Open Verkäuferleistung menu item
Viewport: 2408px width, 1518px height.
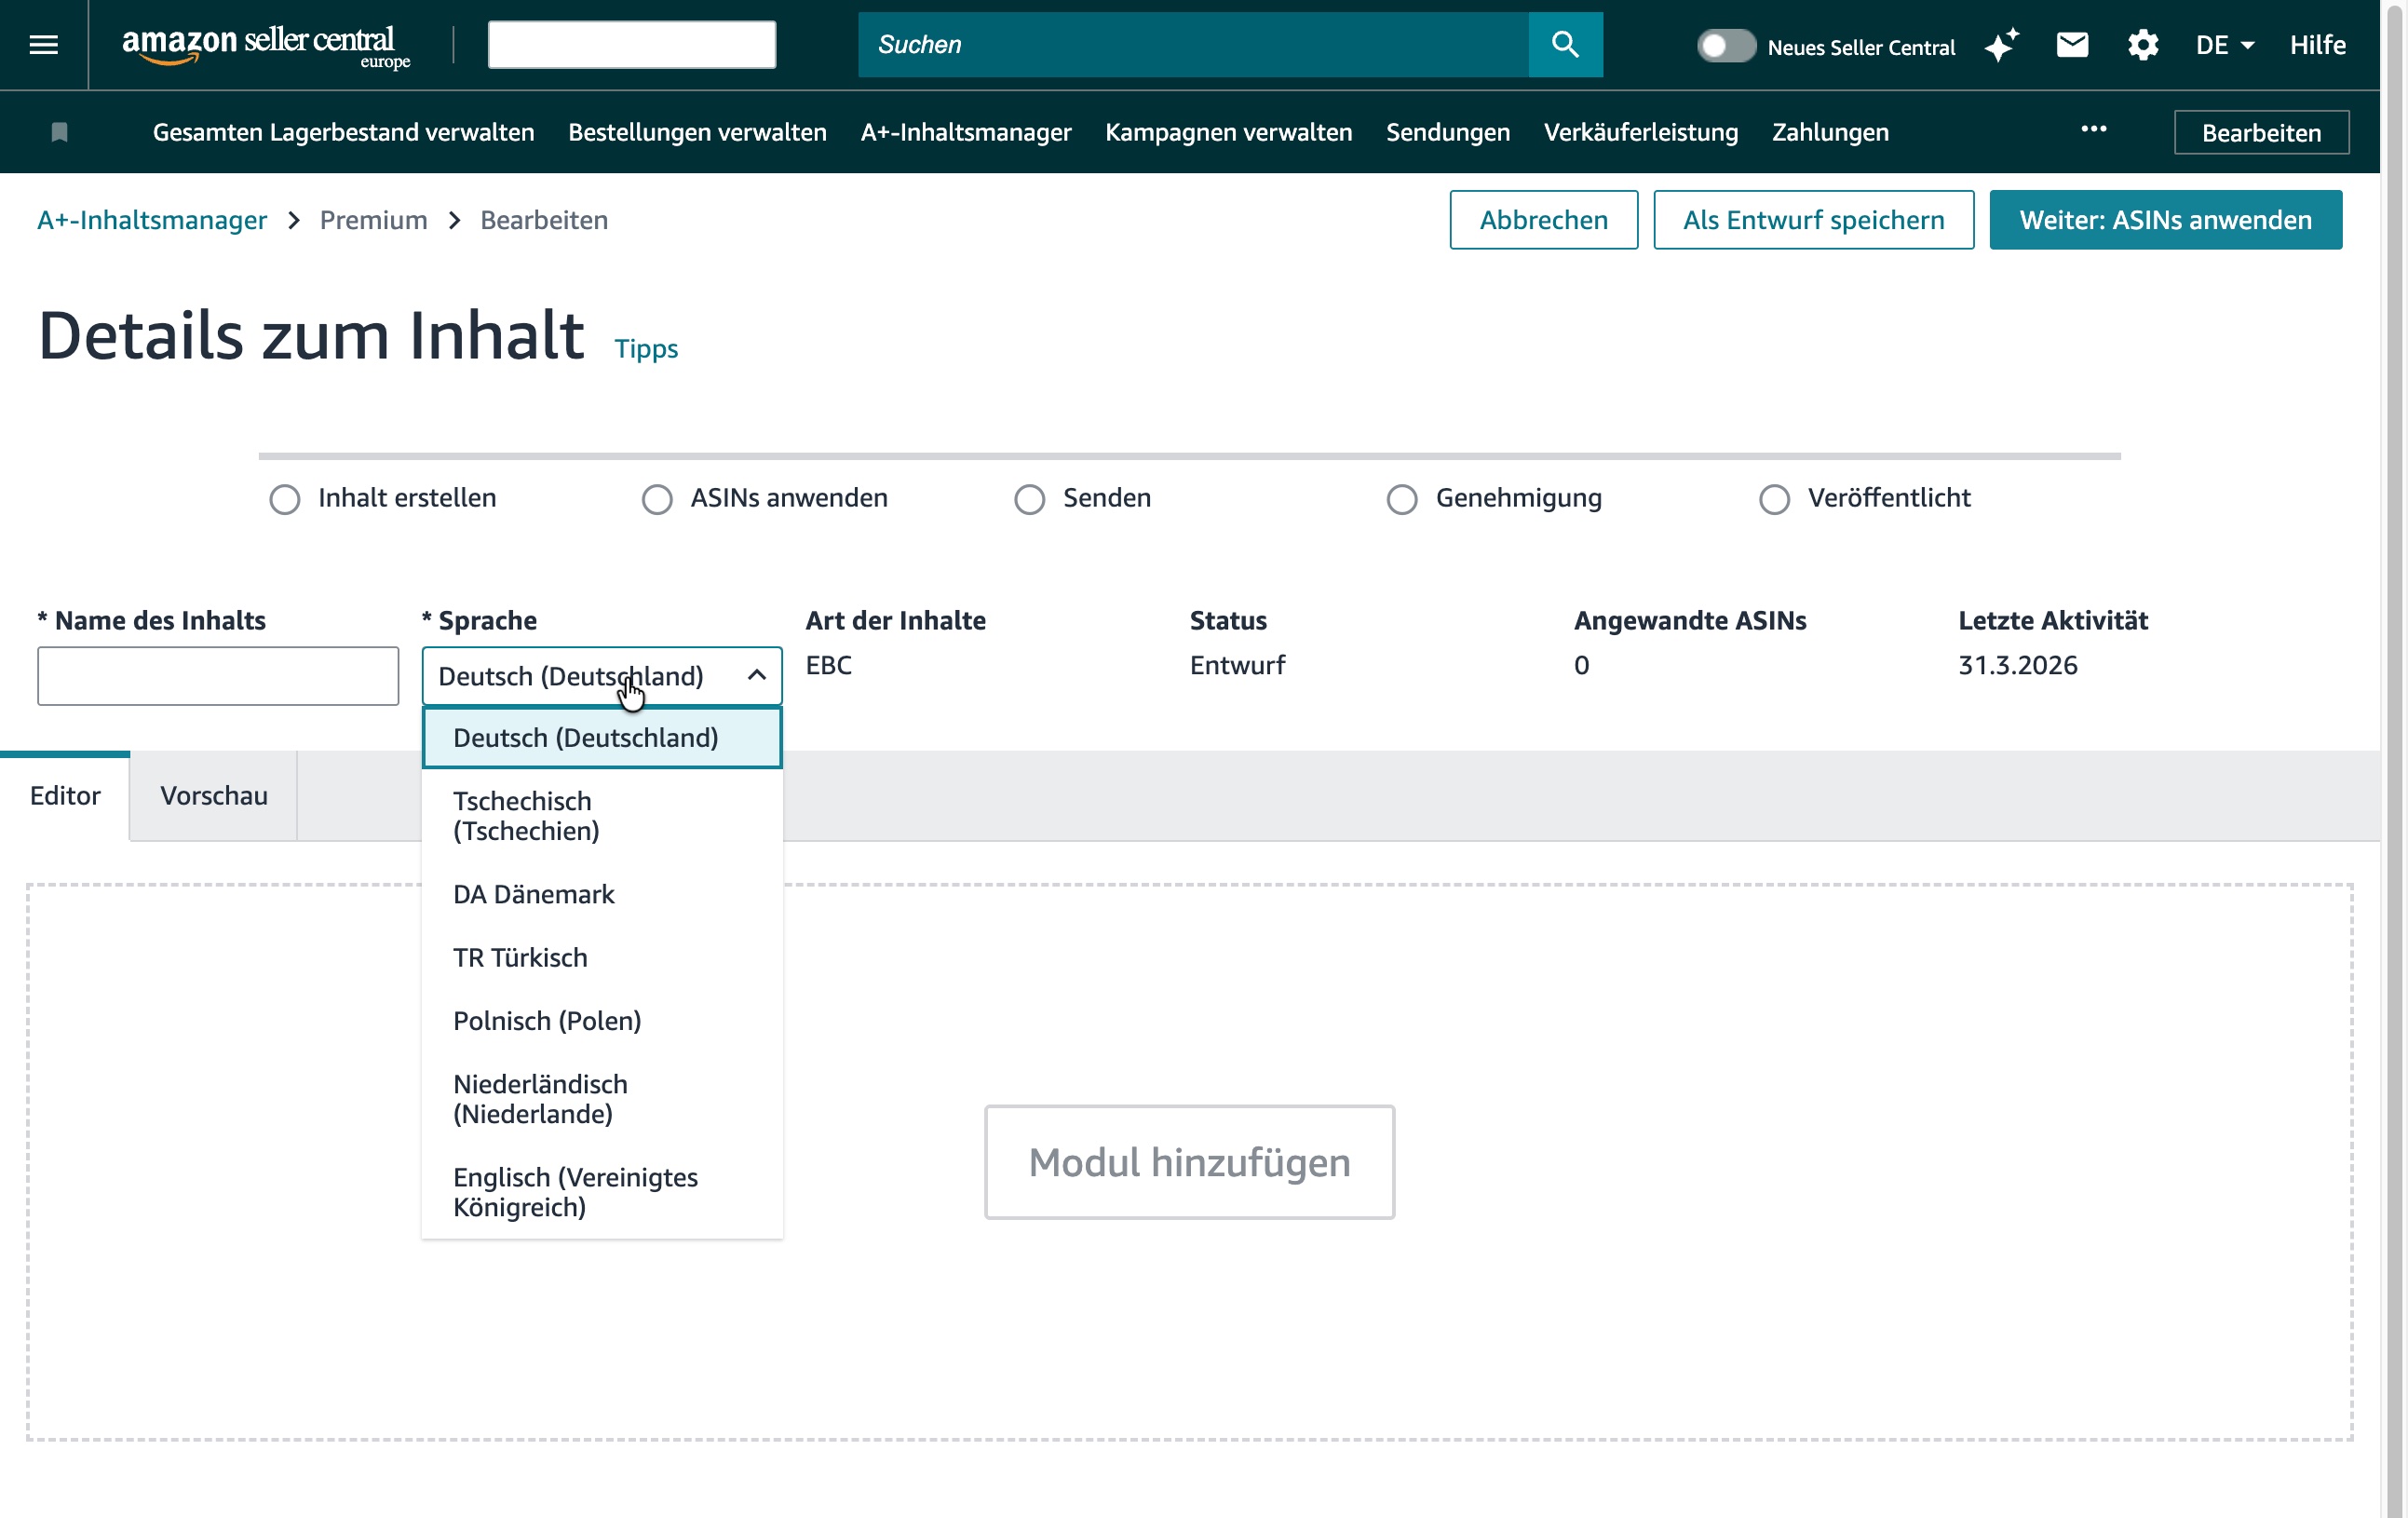coord(1640,132)
